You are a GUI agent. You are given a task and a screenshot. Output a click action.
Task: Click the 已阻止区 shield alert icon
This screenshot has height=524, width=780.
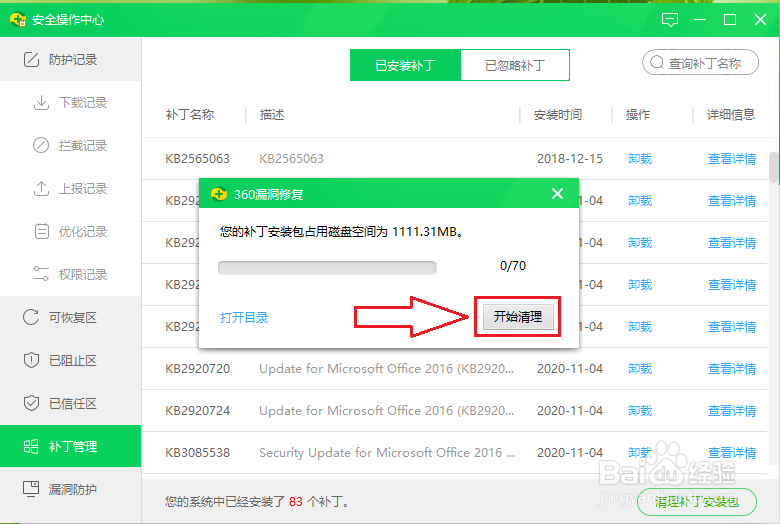pyautogui.click(x=31, y=360)
